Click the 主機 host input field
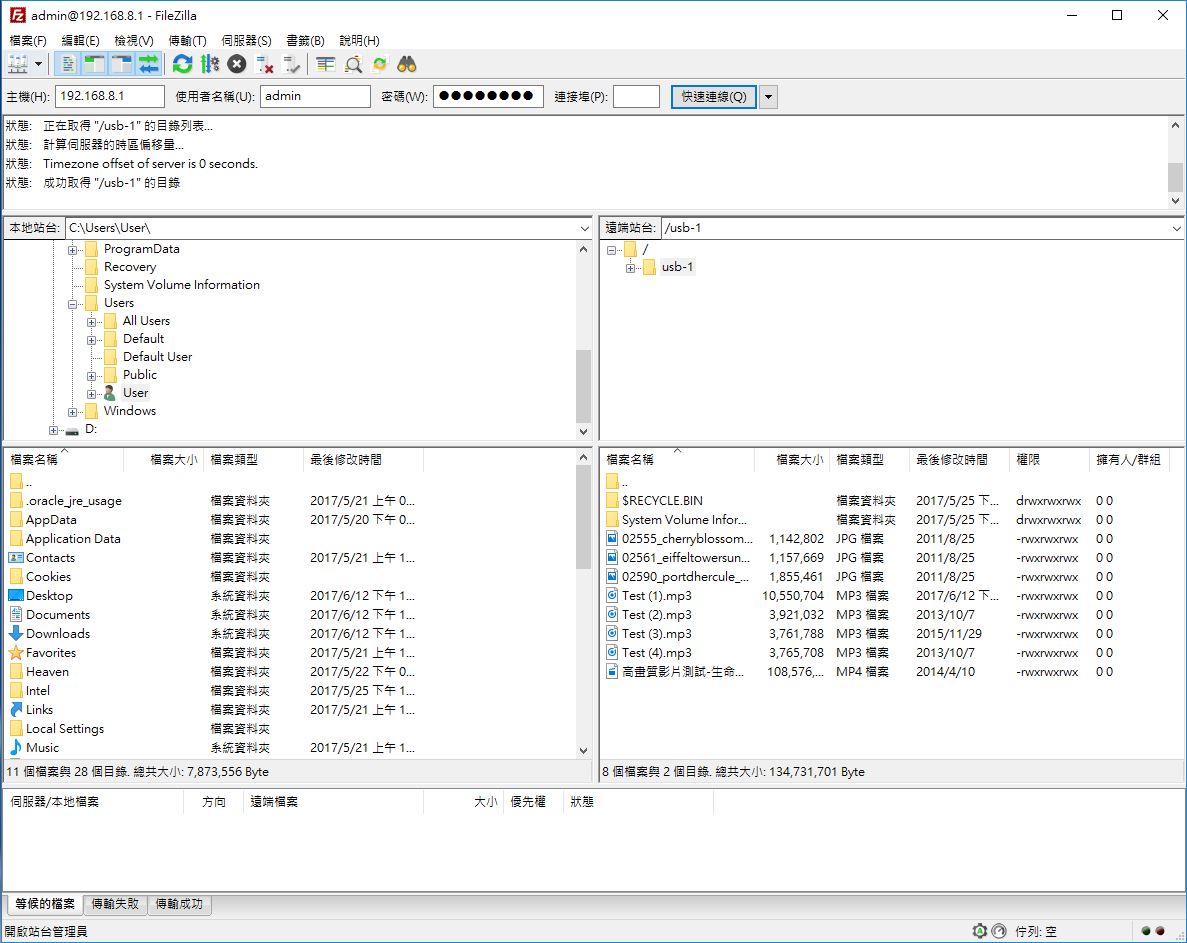Screen dimensions: 1187x943 click(109, 96)
